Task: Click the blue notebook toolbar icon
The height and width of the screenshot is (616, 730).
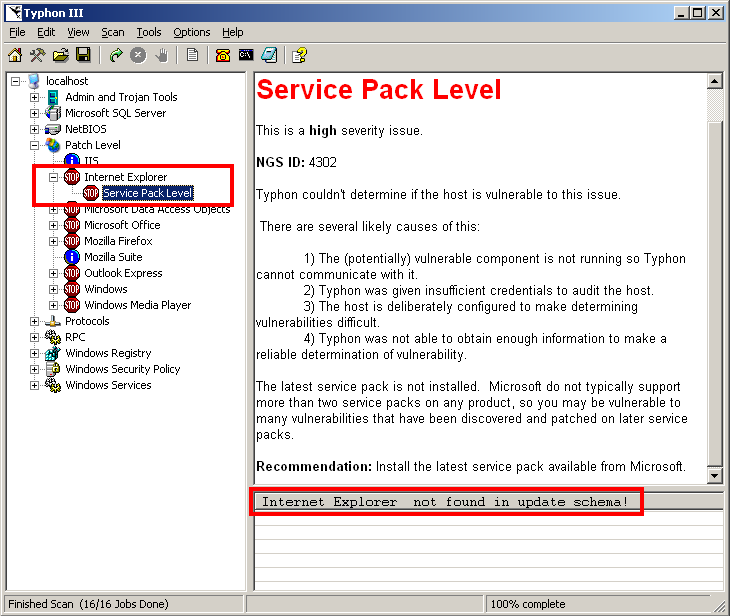Action: click(269, 55)
